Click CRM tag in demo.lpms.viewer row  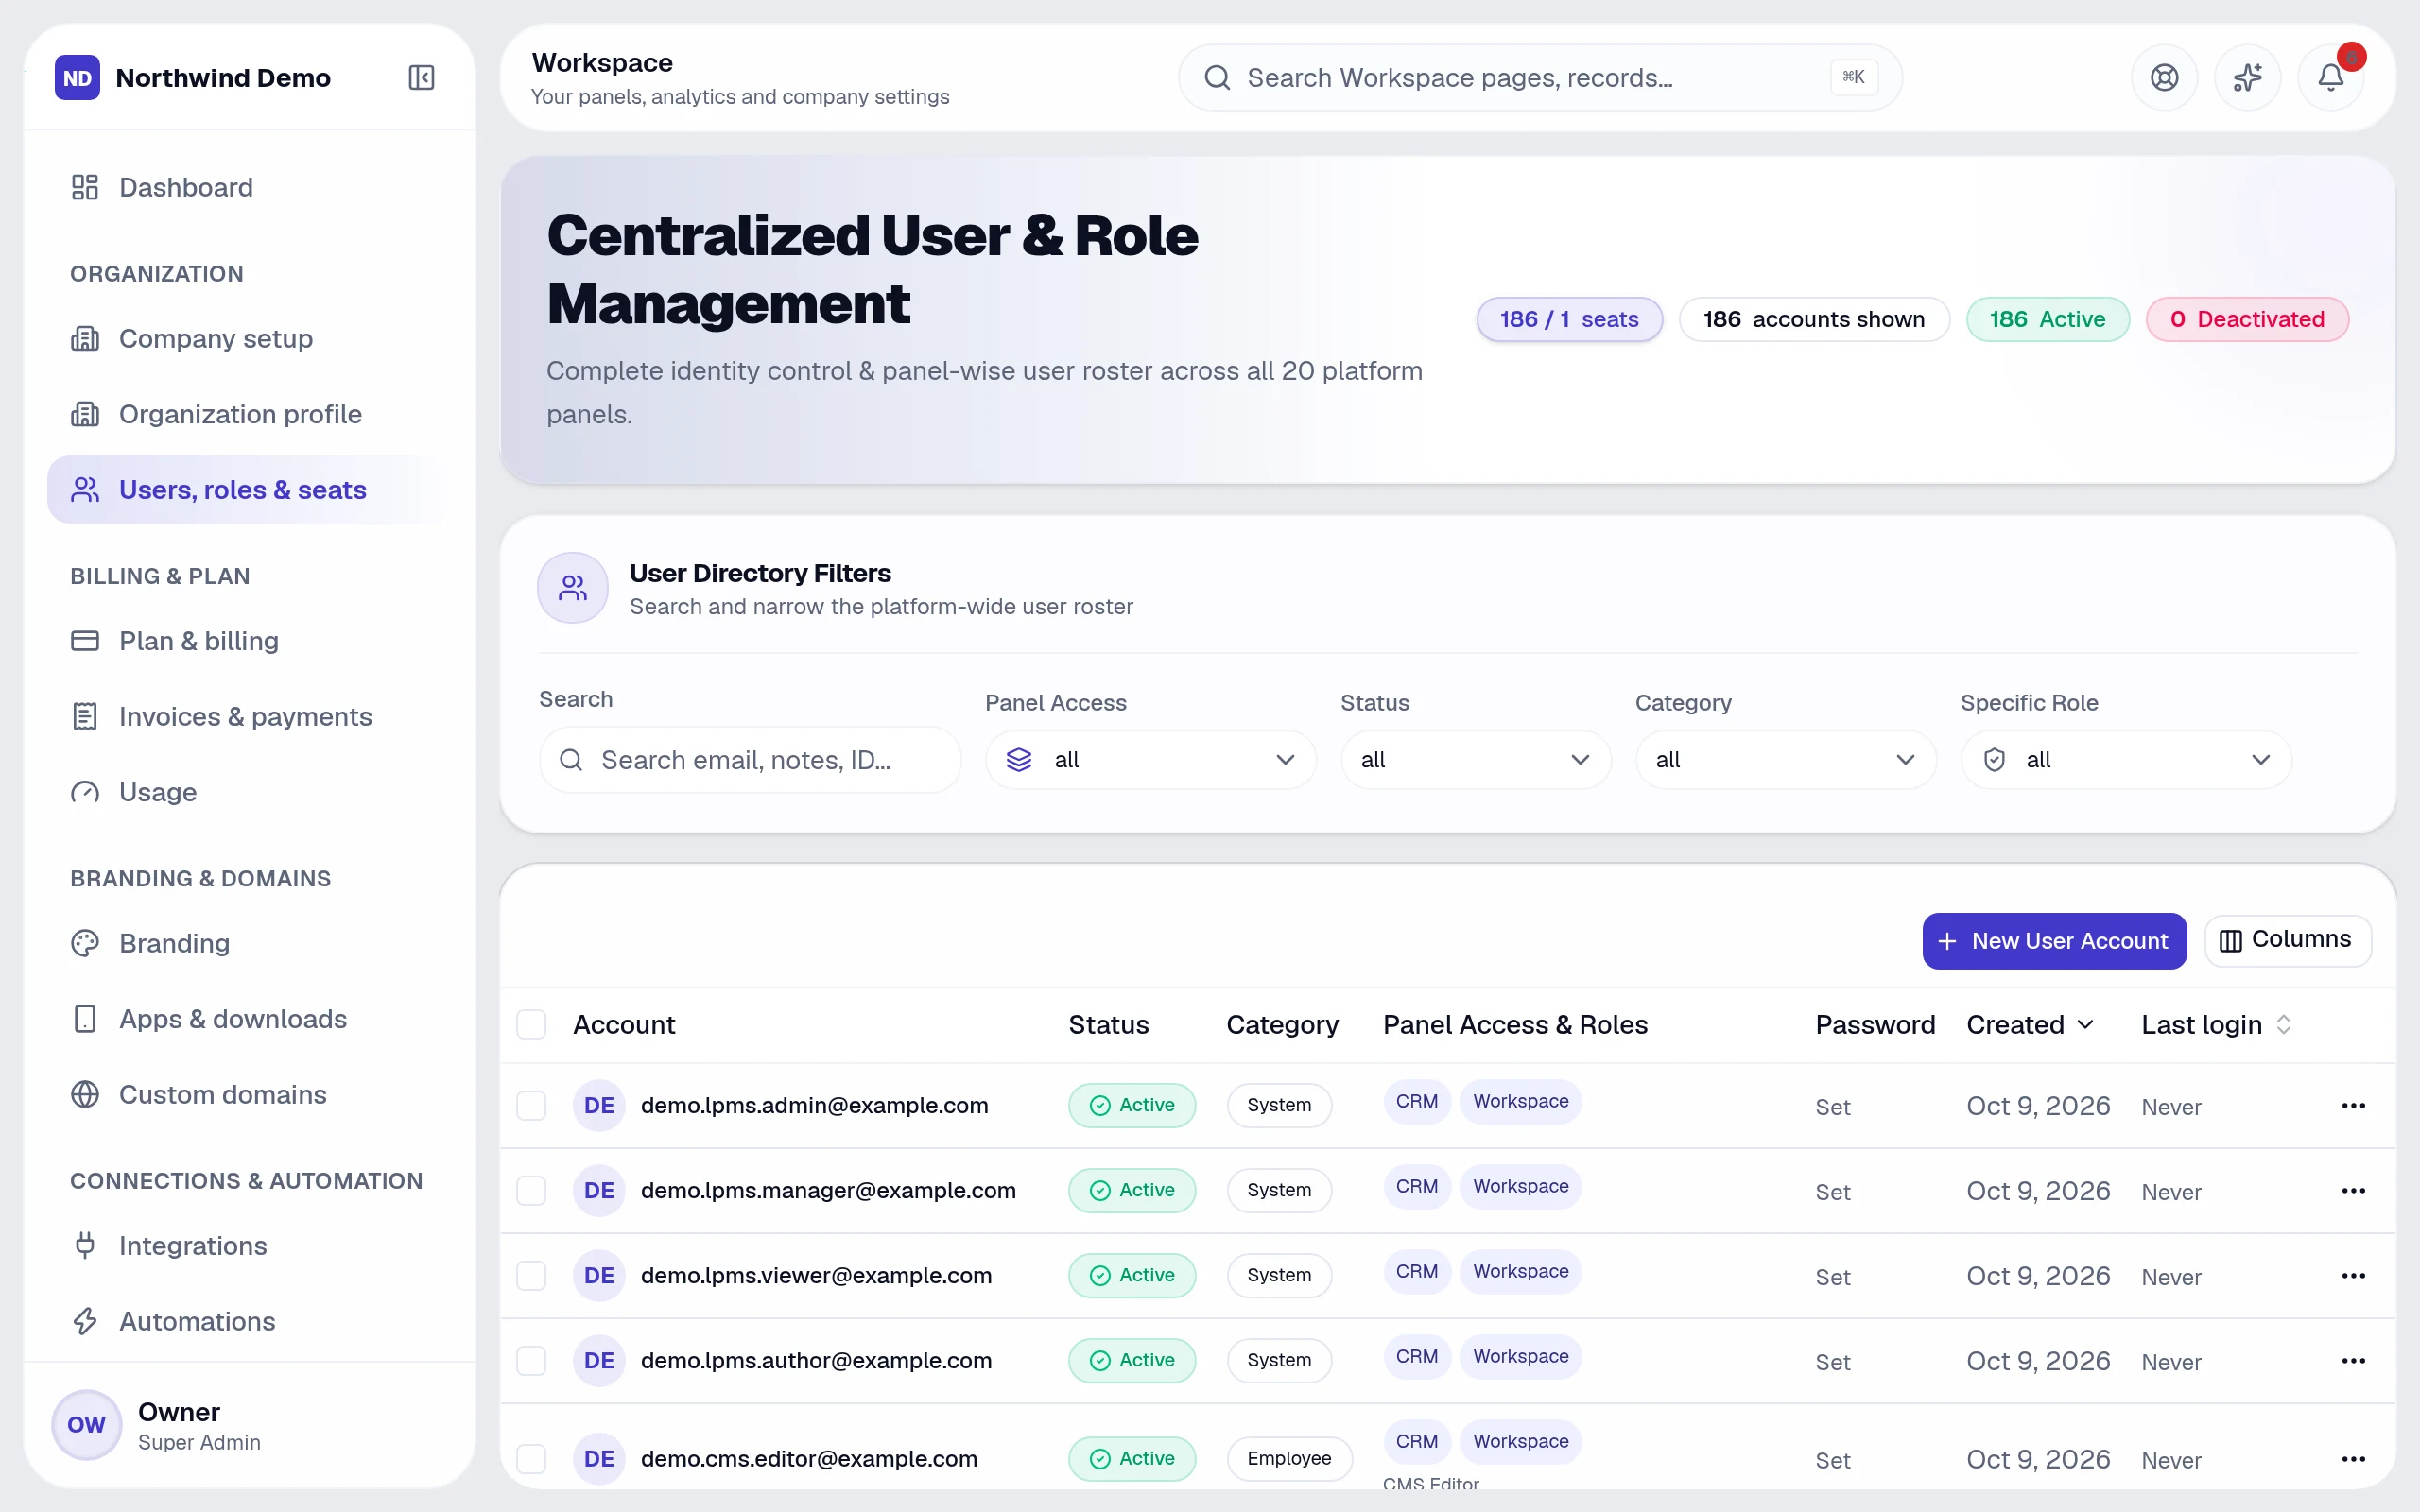pos(1416,1272)
